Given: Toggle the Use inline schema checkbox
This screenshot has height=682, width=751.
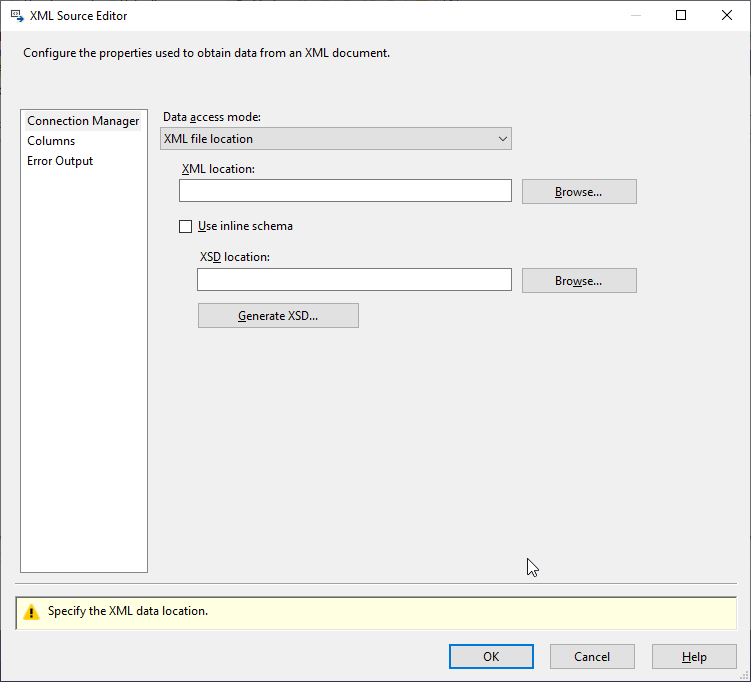Looking at the screenshot, I should tap(185, 226).
